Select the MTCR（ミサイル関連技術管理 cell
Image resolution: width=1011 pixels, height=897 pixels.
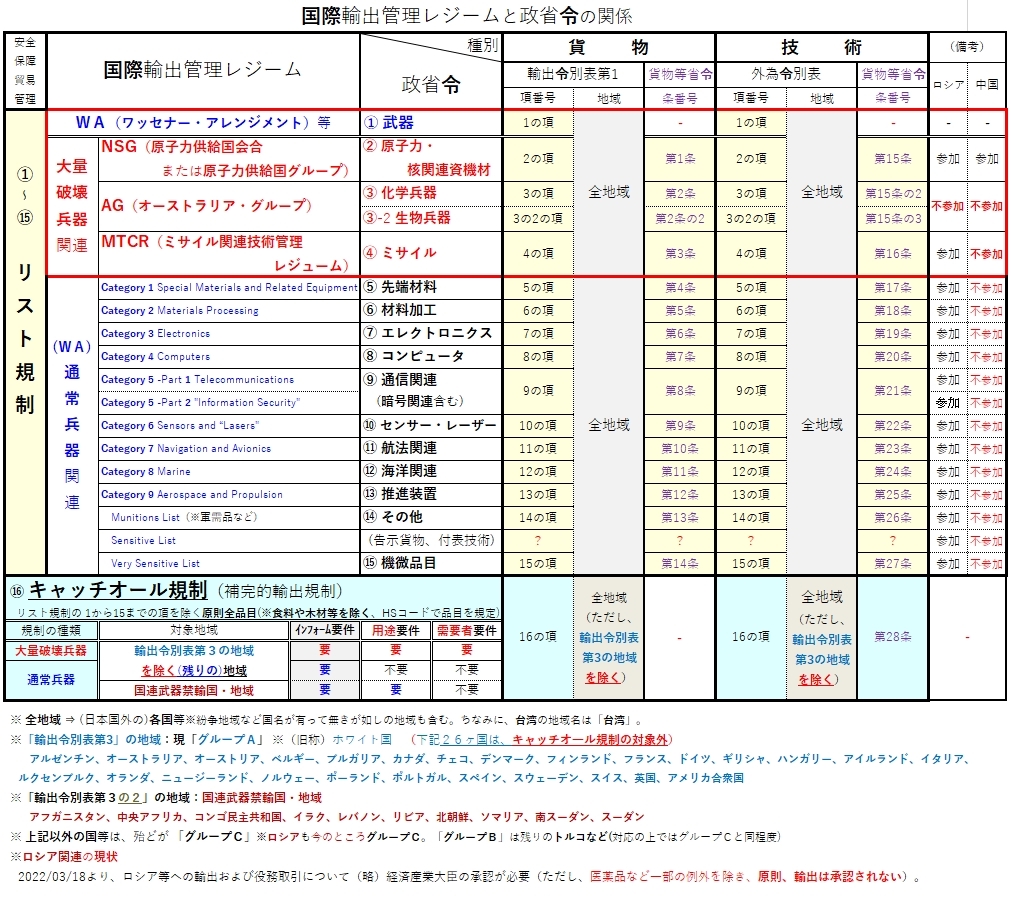tap(229, 253)
